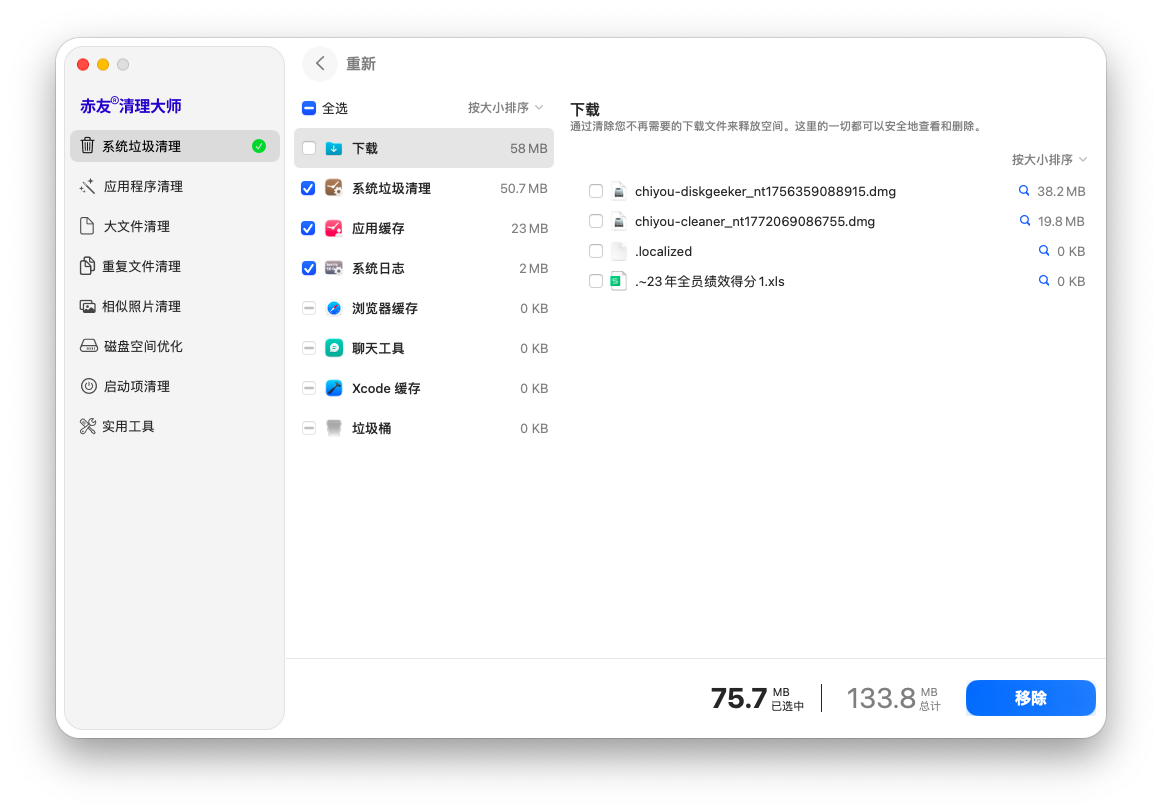Toggle the 全选 checkbox
The width and height of the screenshot is (1162, 812).
click(309, 107)
